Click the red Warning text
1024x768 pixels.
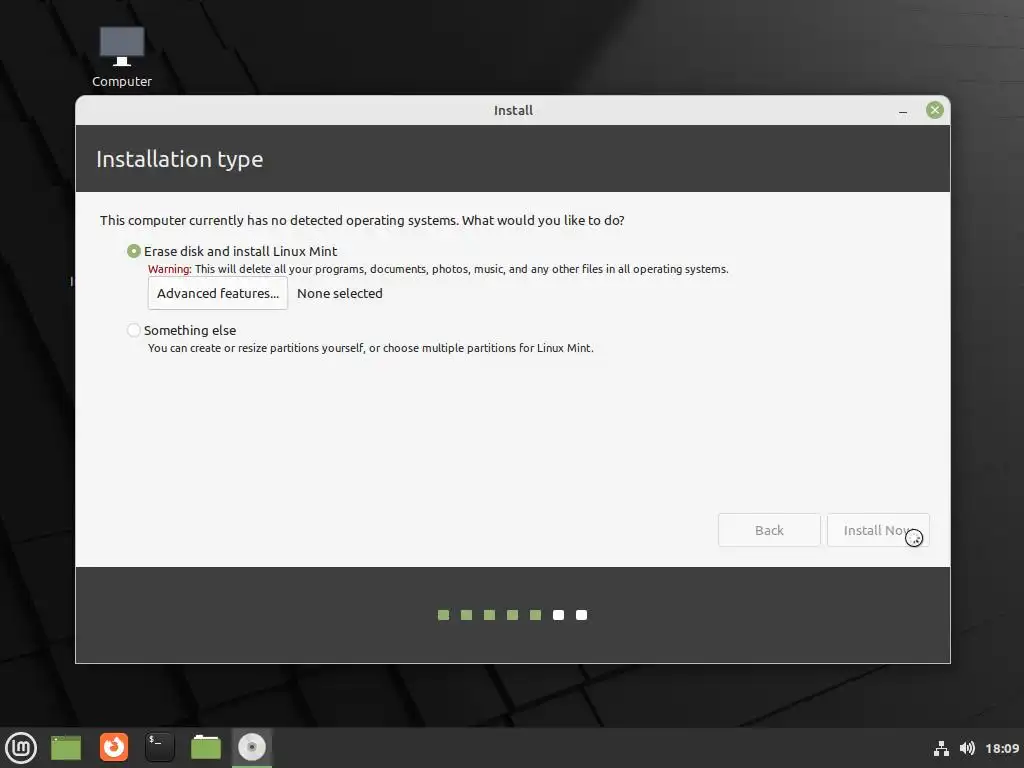(x=170, y=269)
